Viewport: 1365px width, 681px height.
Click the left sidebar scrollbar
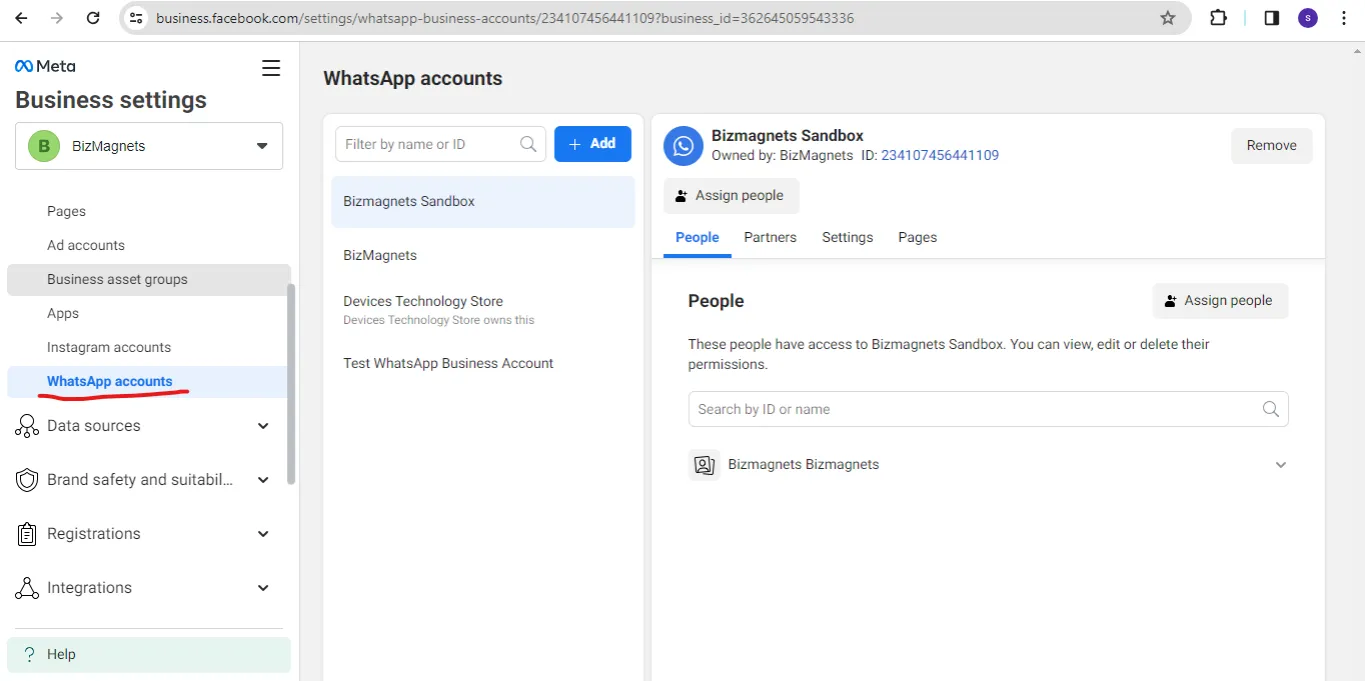point(291,384)
